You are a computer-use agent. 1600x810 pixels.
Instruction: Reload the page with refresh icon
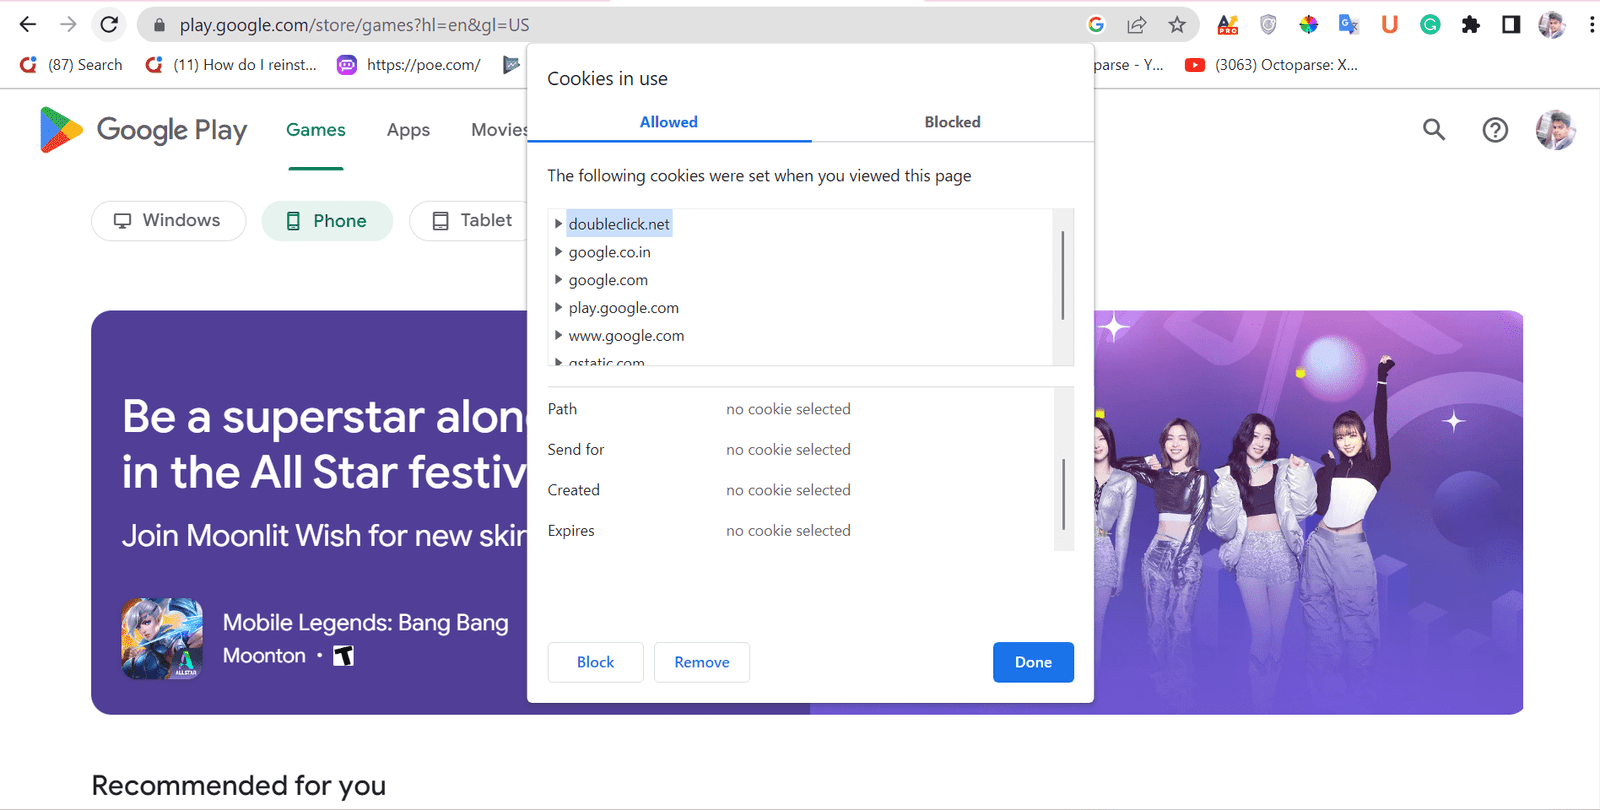coord(109,24)
